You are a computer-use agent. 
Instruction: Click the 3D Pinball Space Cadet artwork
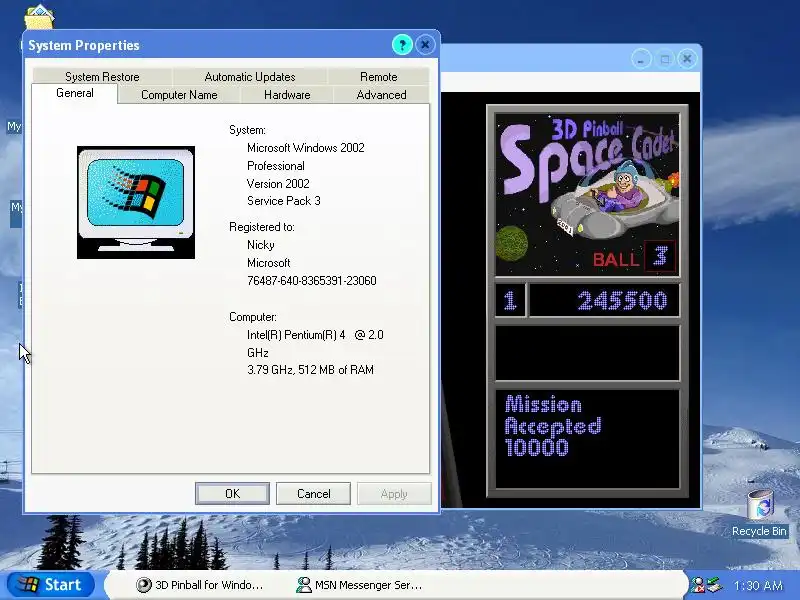click(587, 194)
